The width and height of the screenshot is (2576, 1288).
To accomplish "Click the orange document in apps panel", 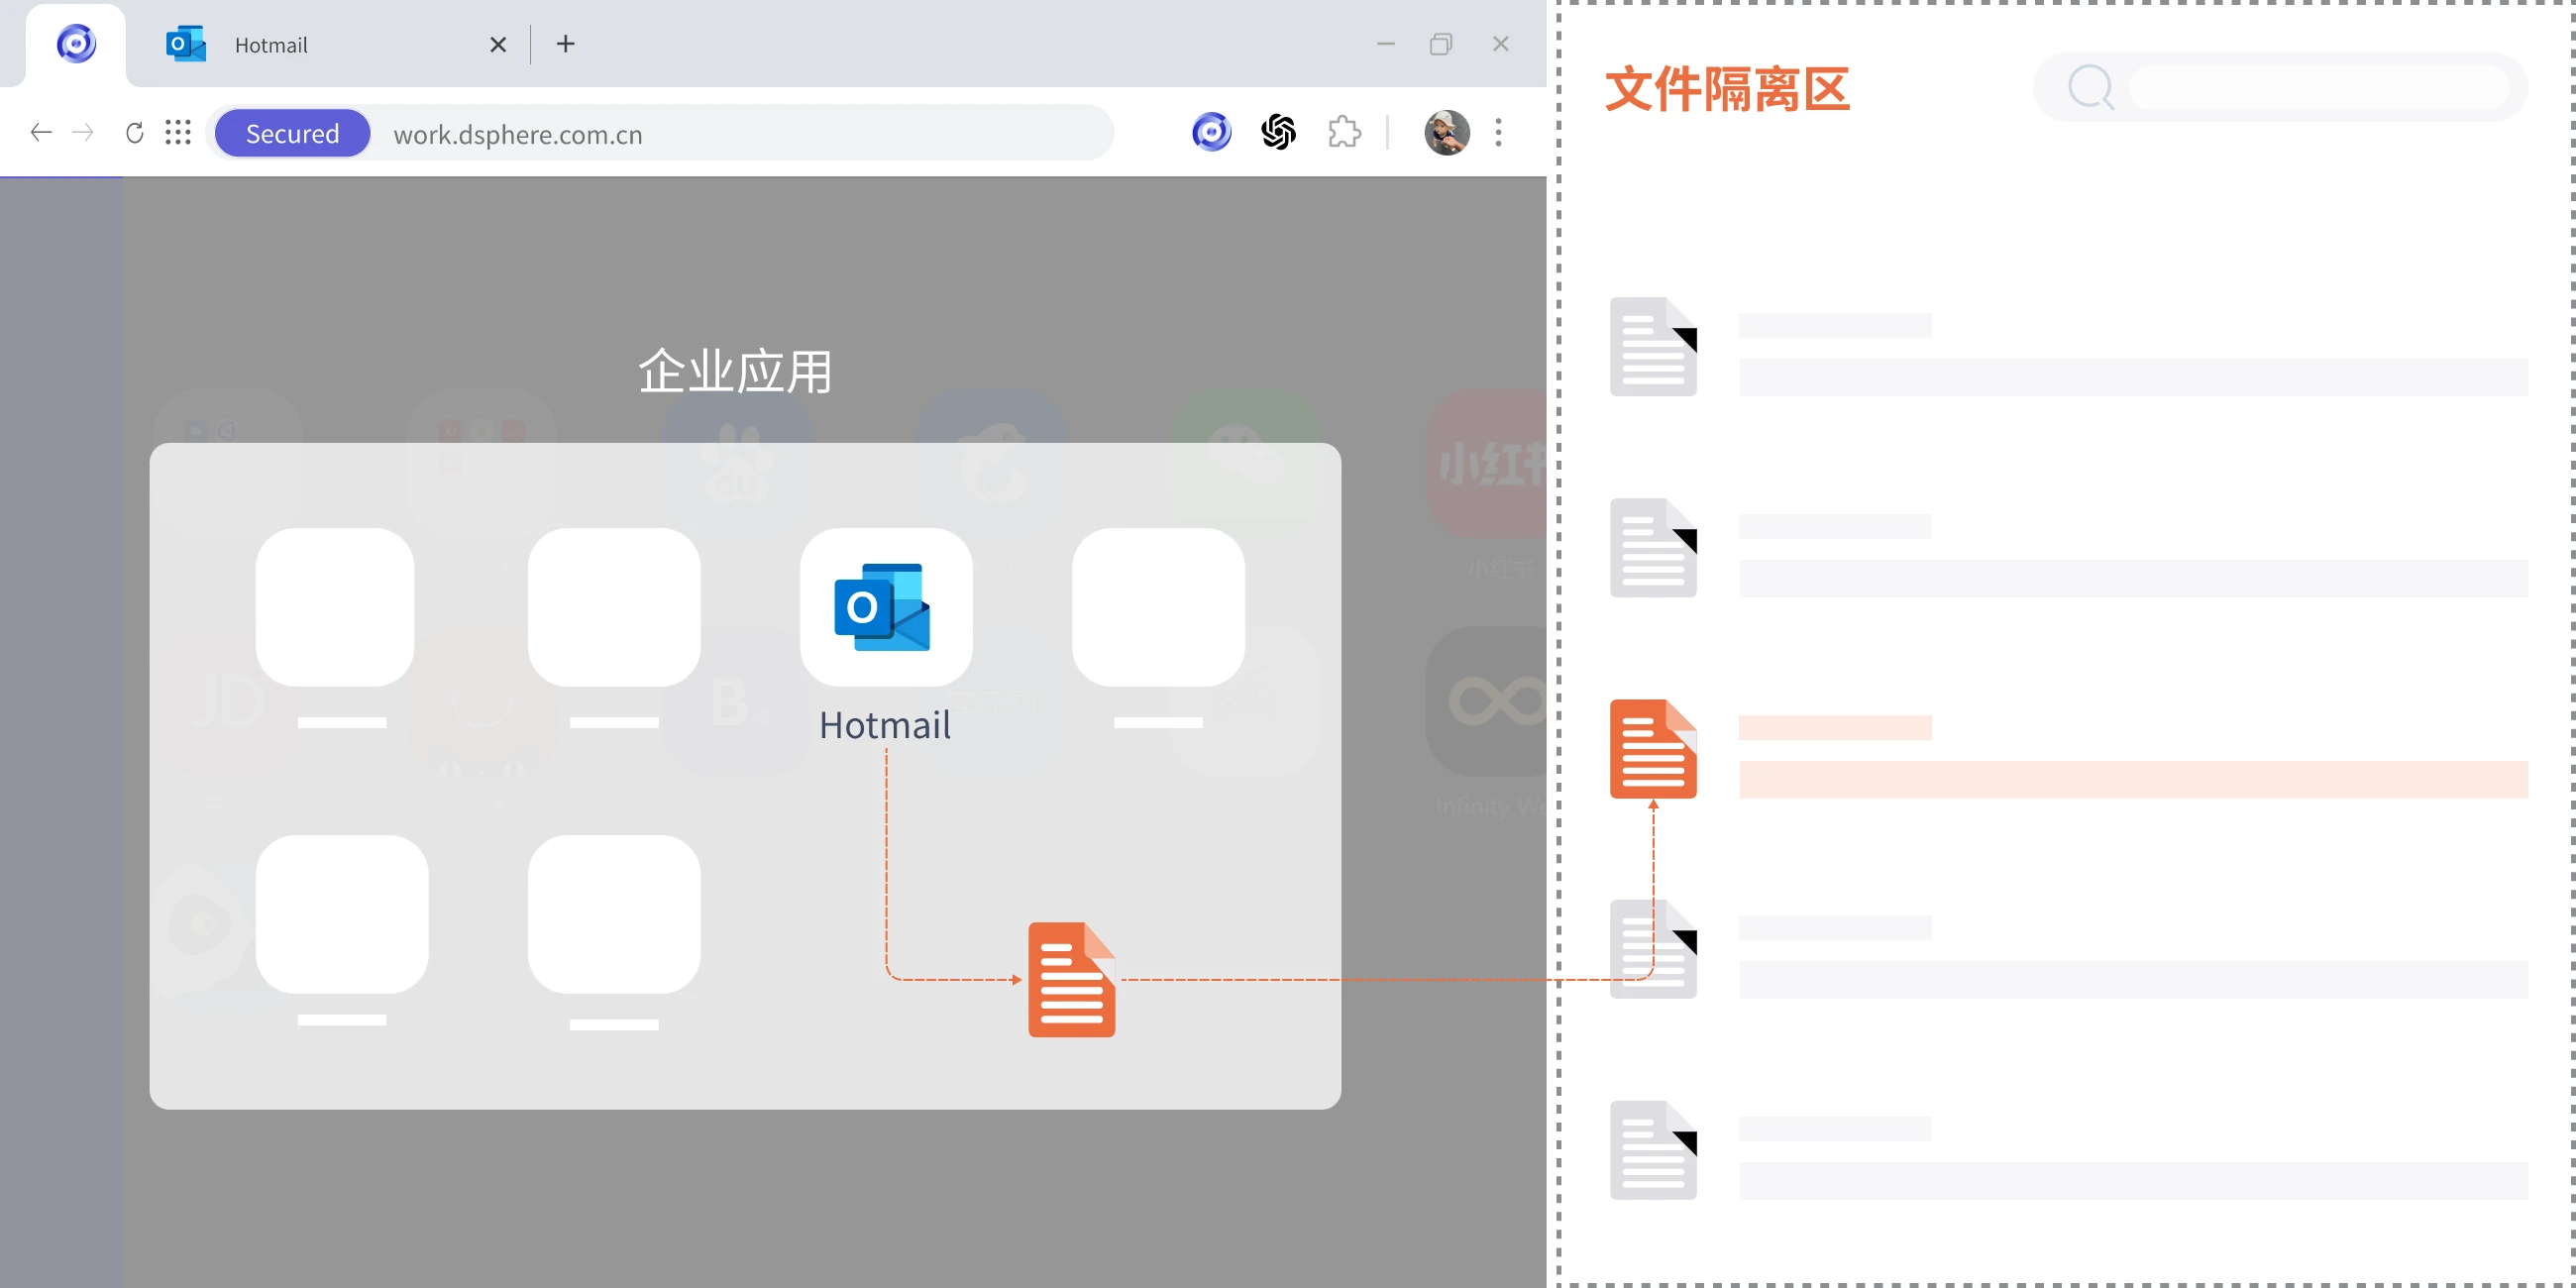I will [x=1071, y=980].
